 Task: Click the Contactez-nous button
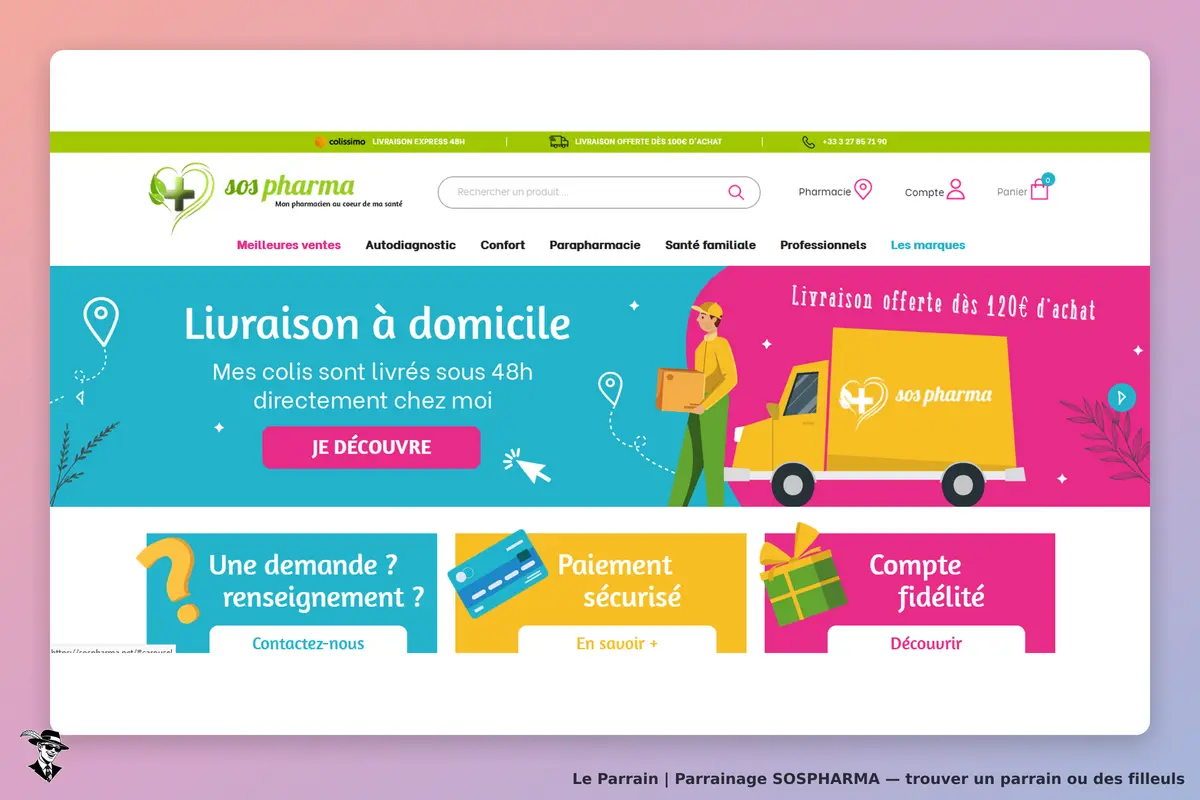[x=308, y=640]
